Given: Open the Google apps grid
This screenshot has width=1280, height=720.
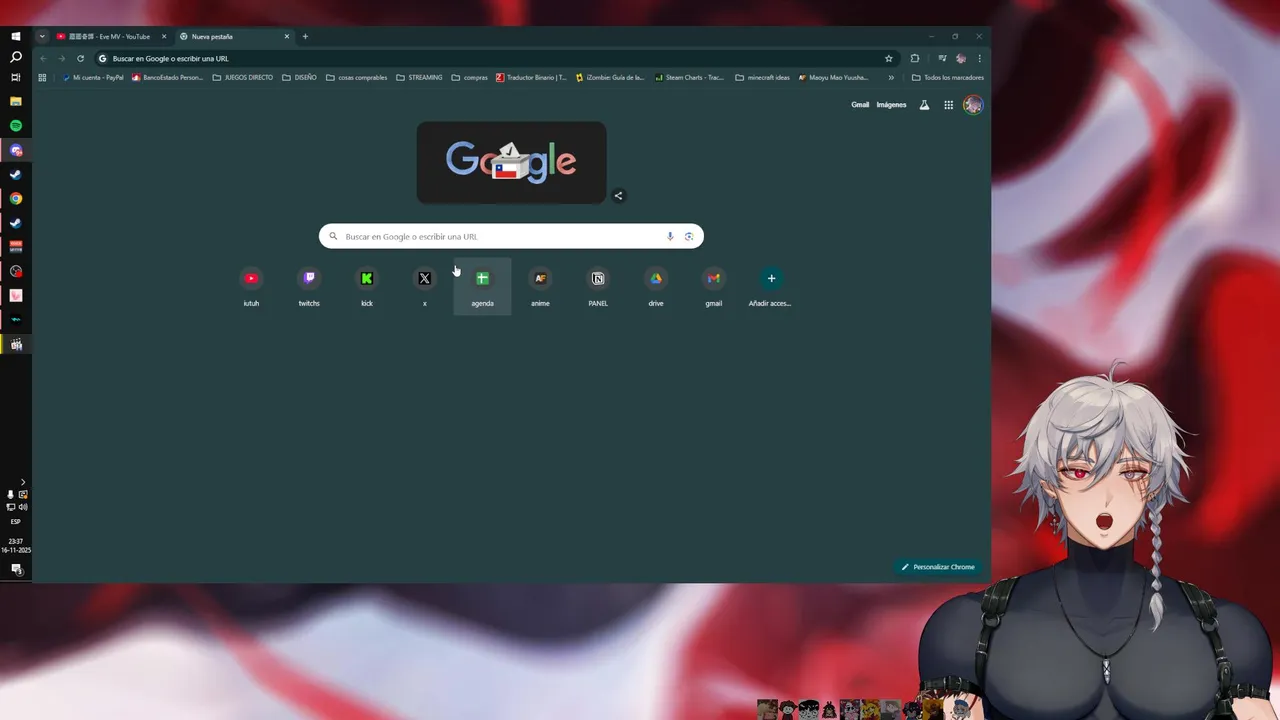Looking at the screenshot, I should 948,105.
